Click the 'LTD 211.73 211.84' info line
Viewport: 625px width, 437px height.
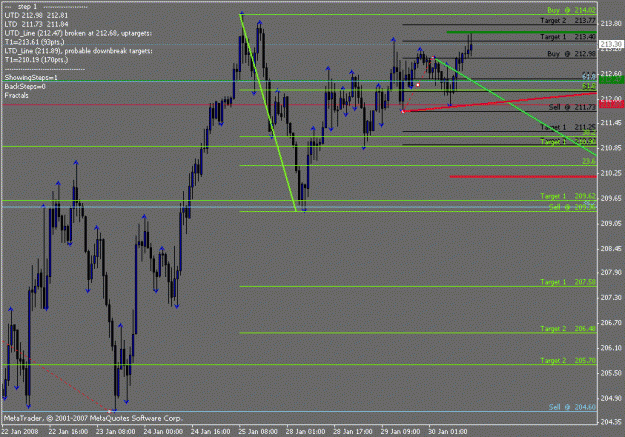click(x=36, y=24)
